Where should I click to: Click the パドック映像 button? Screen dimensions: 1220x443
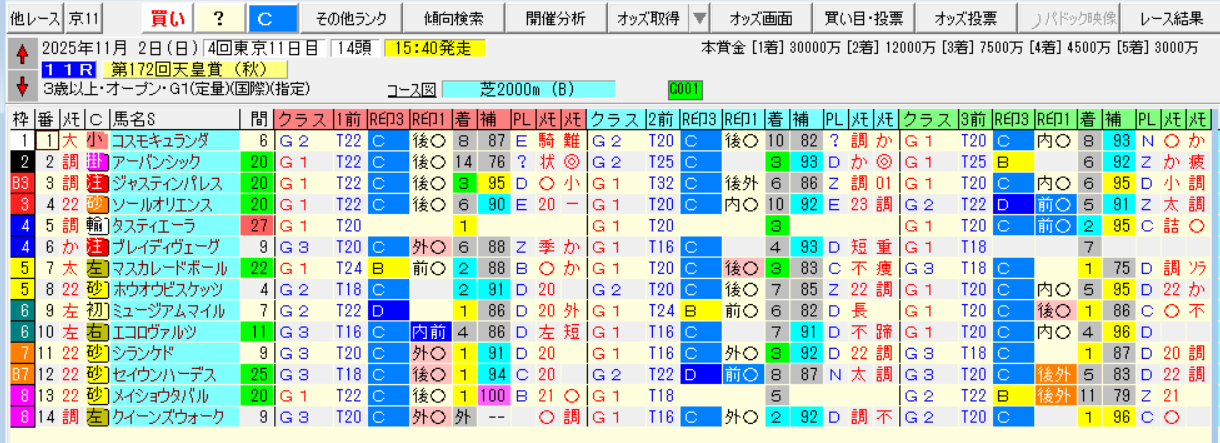tap(1069, 18)
